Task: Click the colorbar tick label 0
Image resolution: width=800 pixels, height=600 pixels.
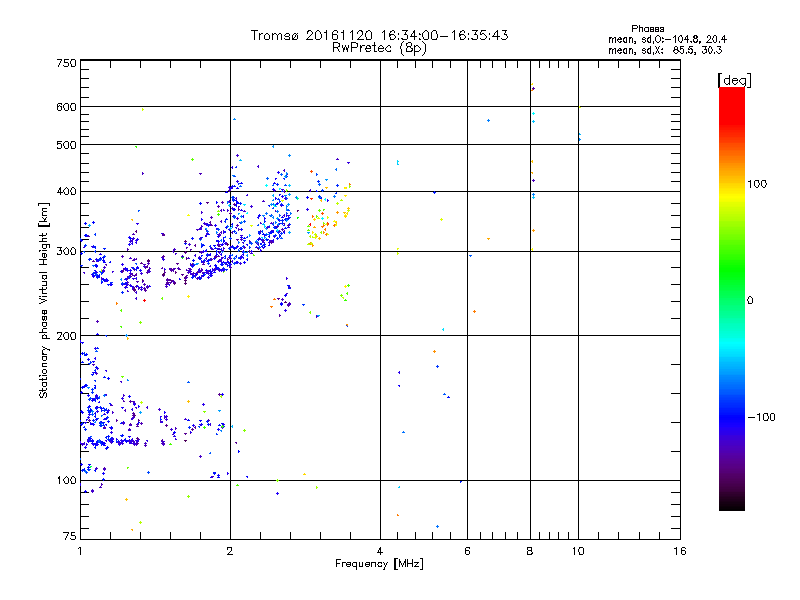Action: (750, 301)
